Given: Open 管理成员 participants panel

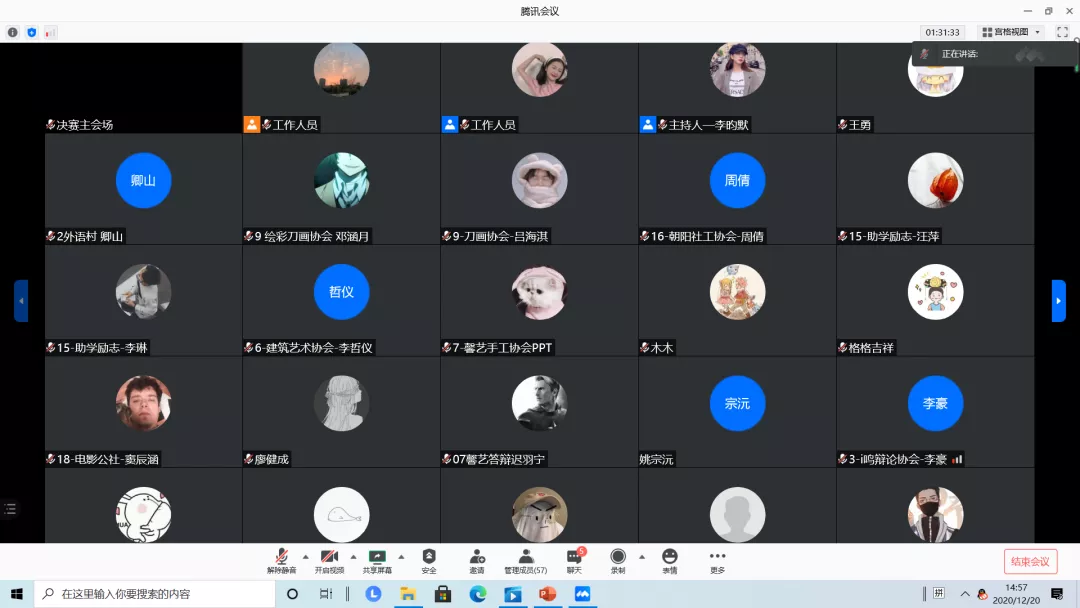Looking at the screenshot, I should coord(525,560).
